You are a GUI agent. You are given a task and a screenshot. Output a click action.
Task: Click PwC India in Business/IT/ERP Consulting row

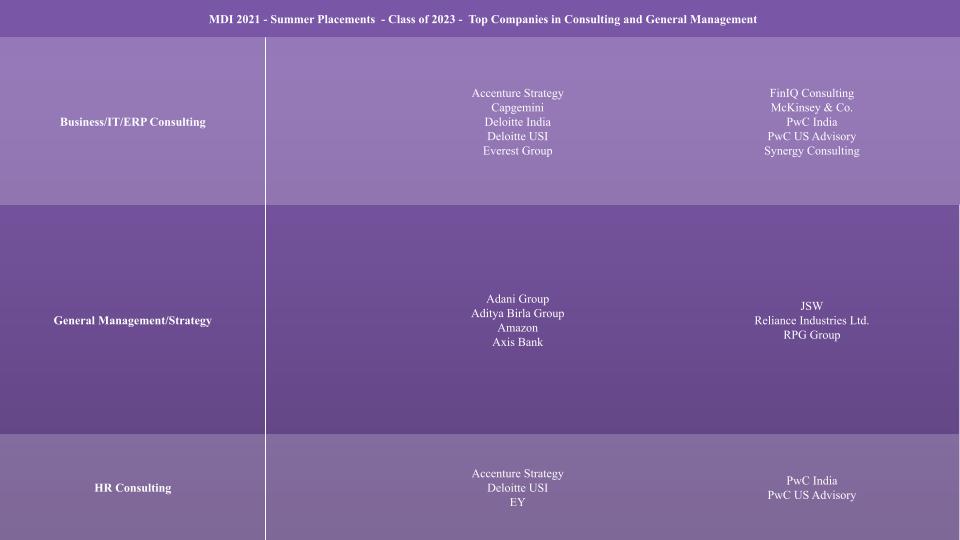[x=812, y=122]
